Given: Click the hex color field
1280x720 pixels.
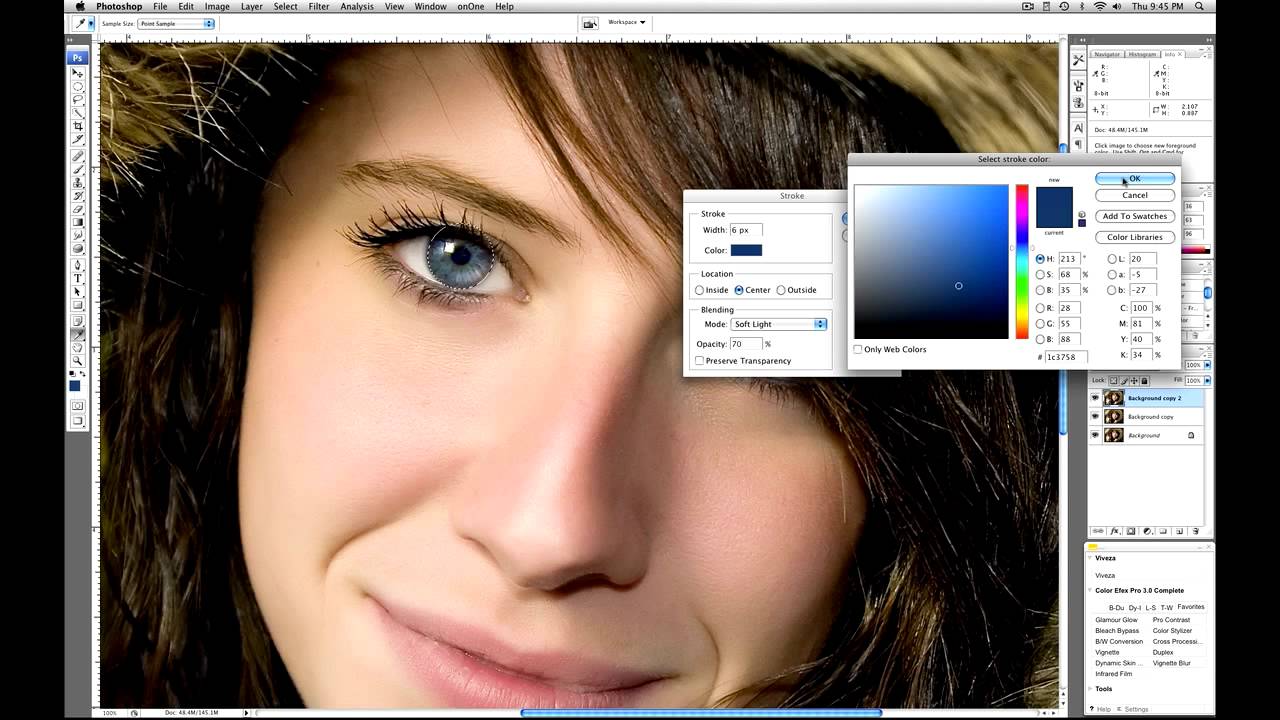Looking at the screenshot, I should [1066, 357].
